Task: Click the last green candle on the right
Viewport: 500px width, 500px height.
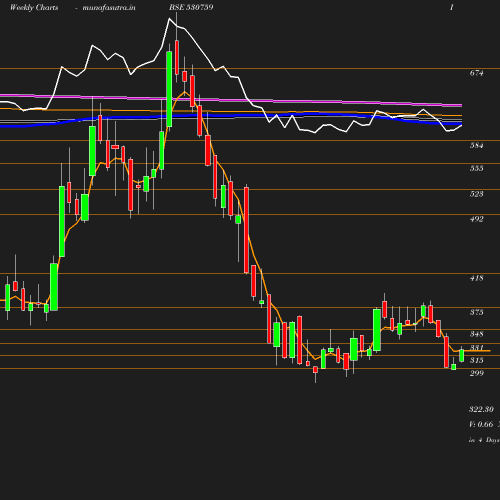Action: click(x=462, y=355)
